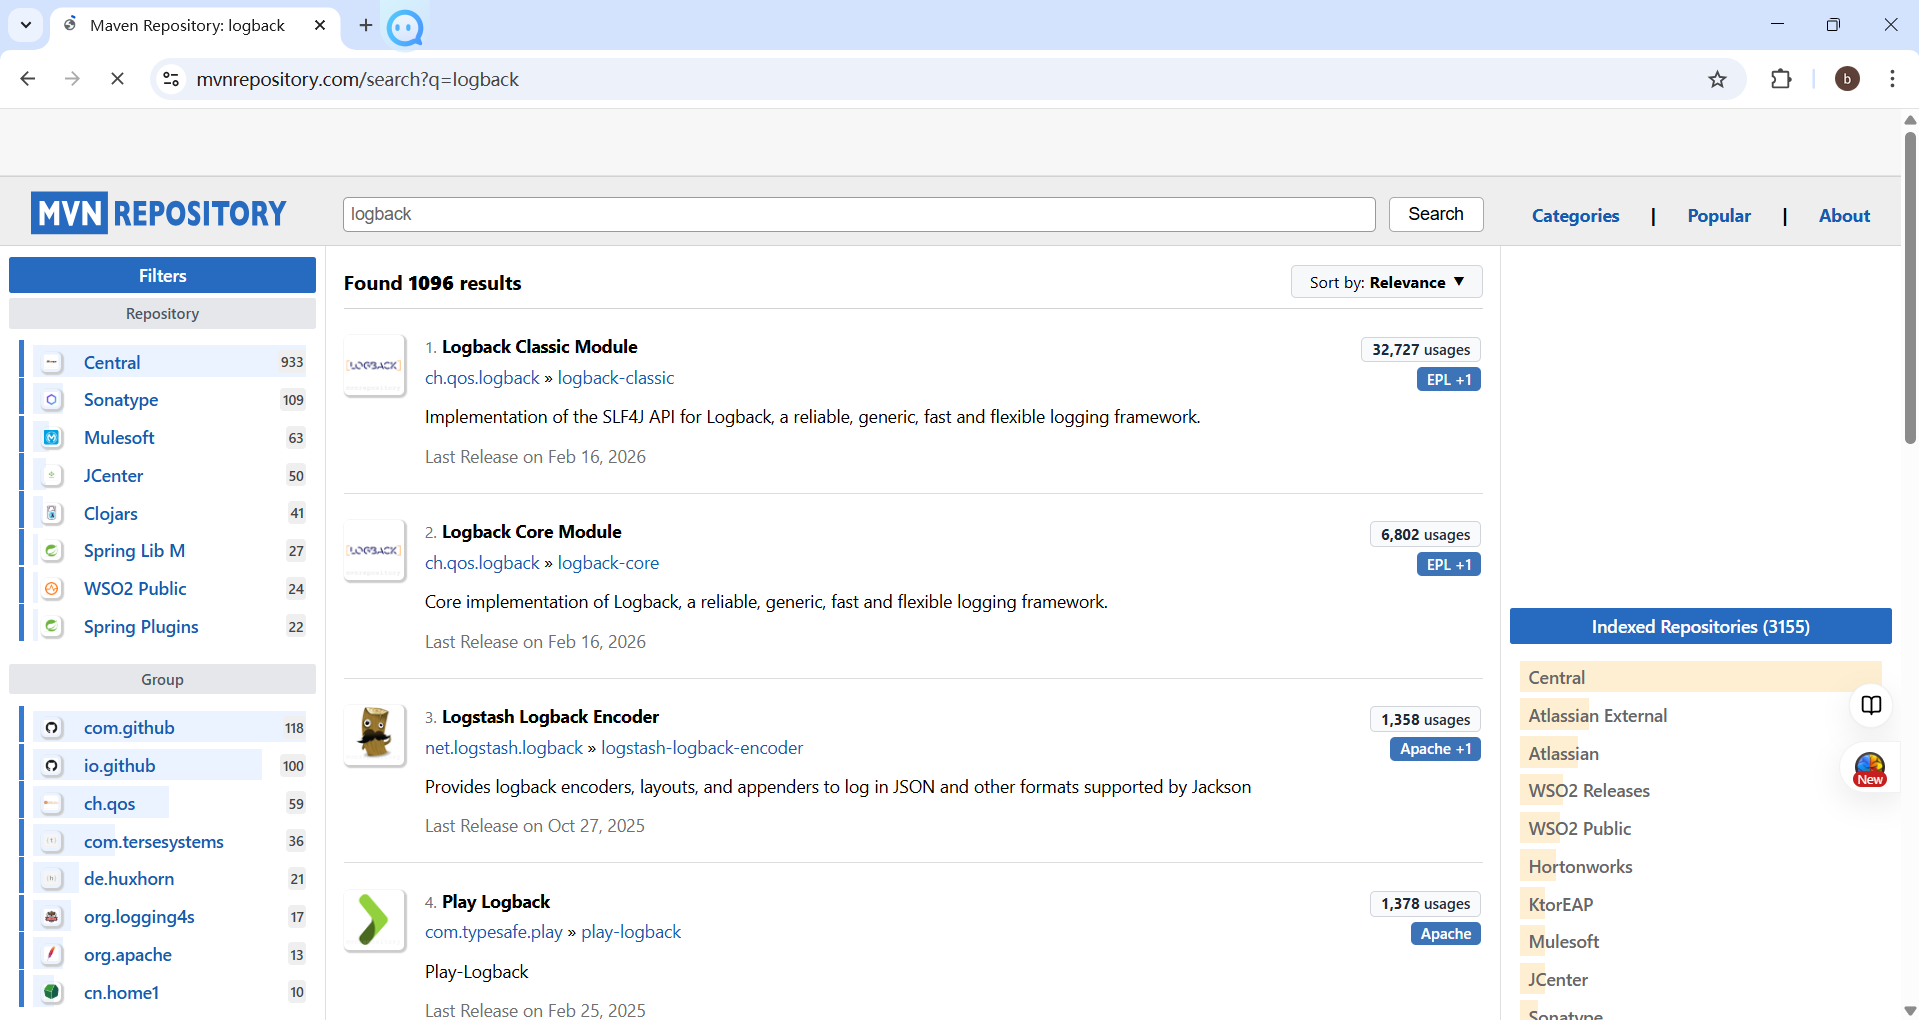Open the Logback Classic Module result

[x=539, y=347]
